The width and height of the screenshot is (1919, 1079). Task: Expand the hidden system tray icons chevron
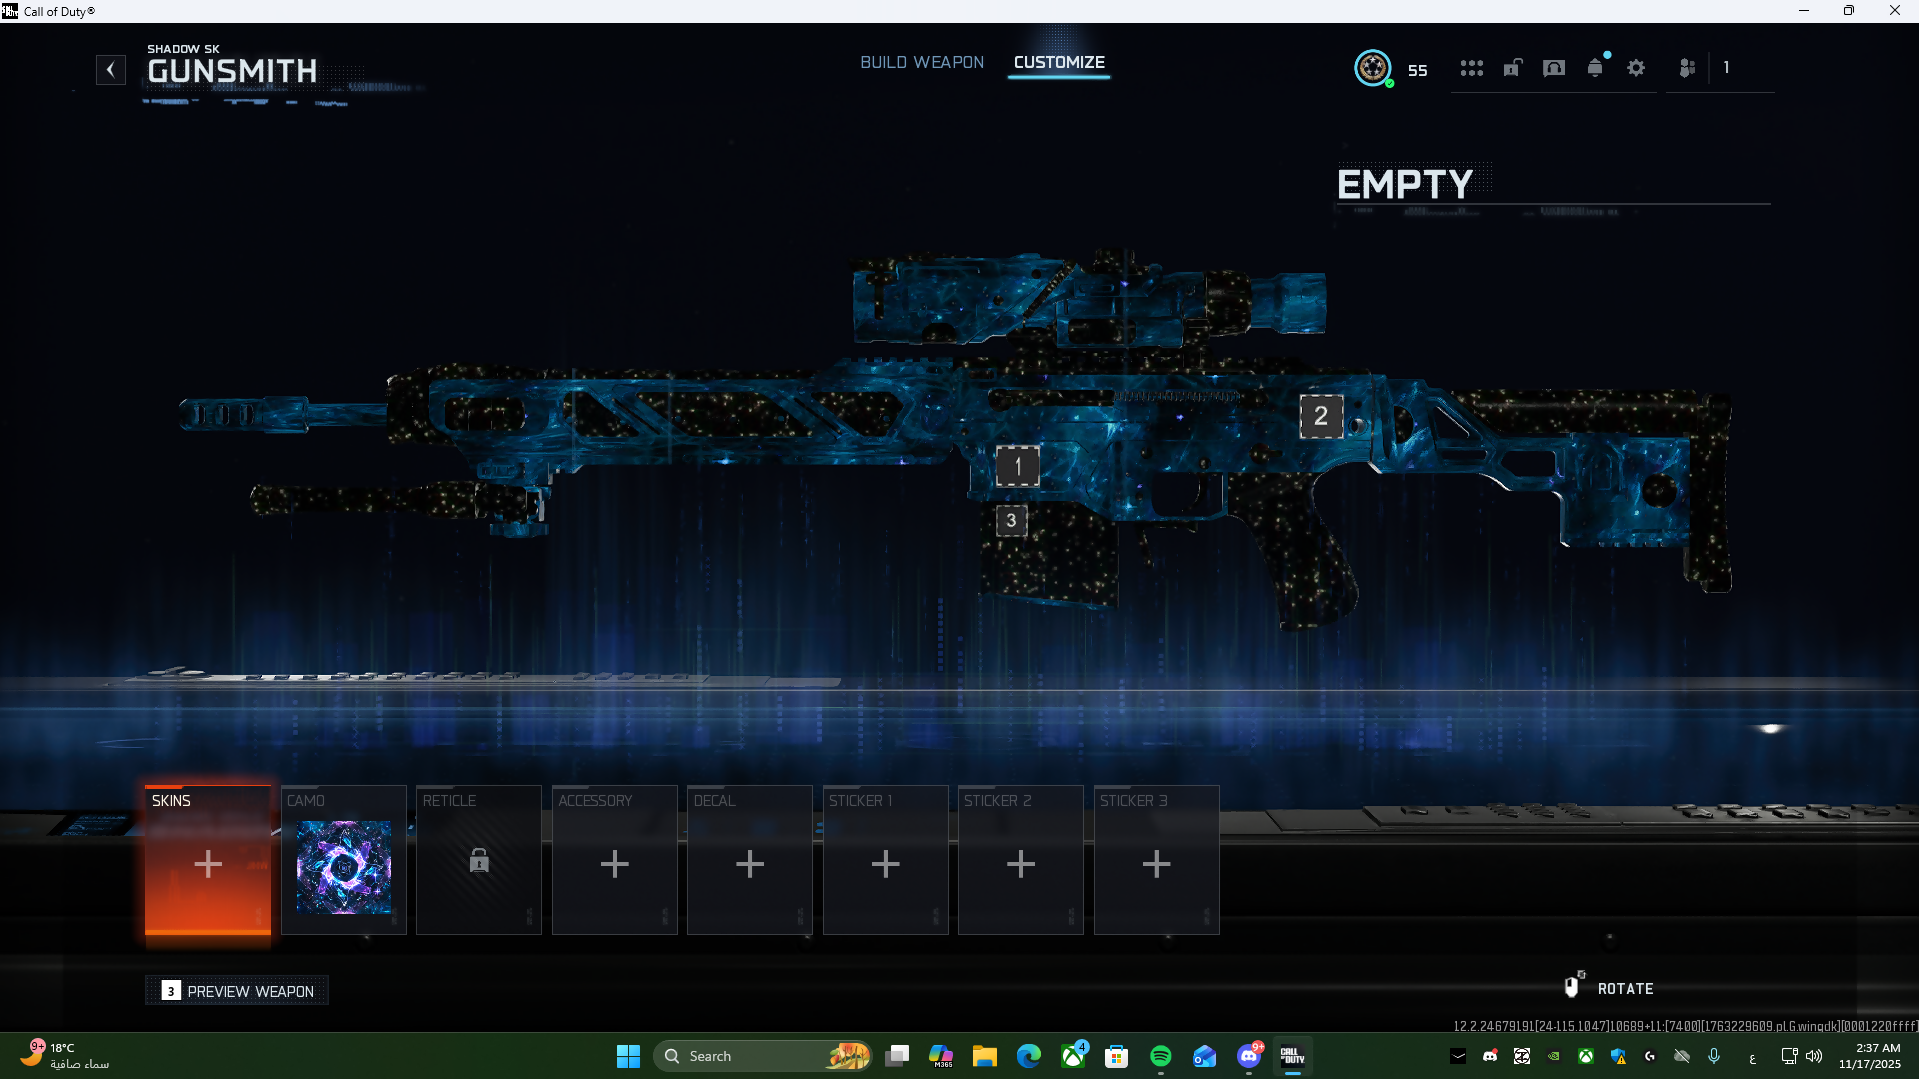point(1458,1056)
